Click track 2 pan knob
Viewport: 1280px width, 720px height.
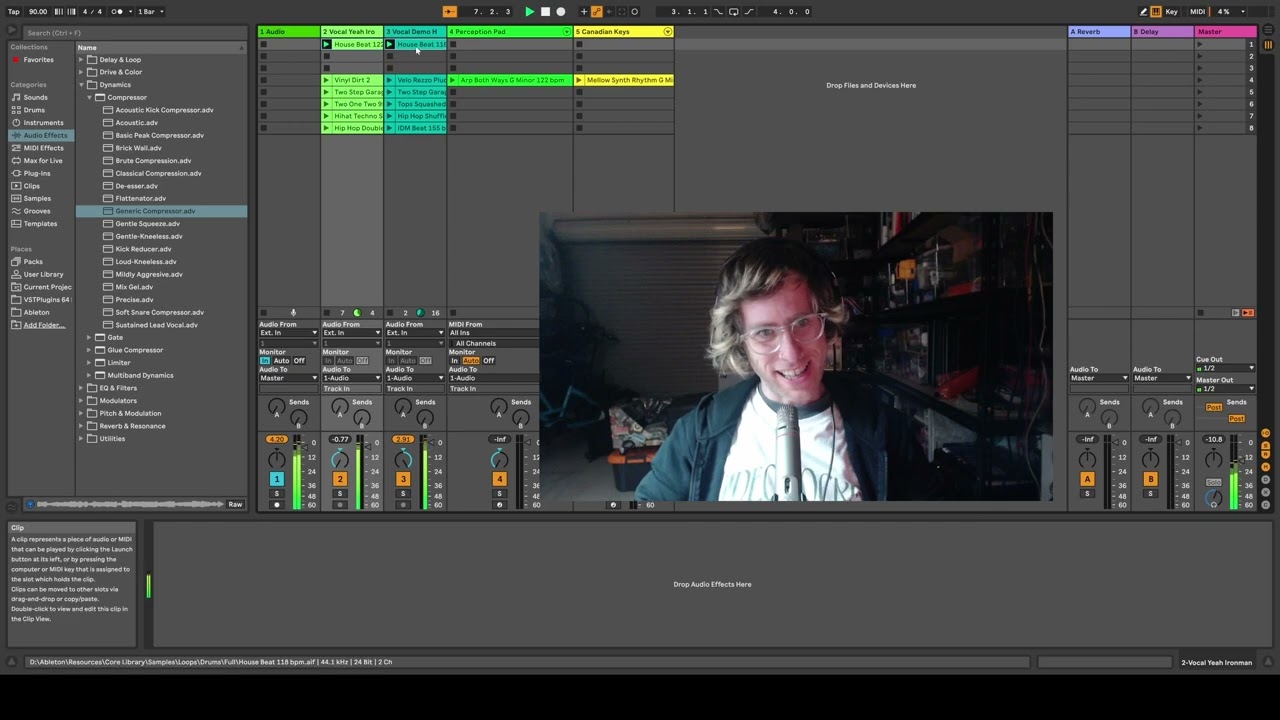(340, 459)
